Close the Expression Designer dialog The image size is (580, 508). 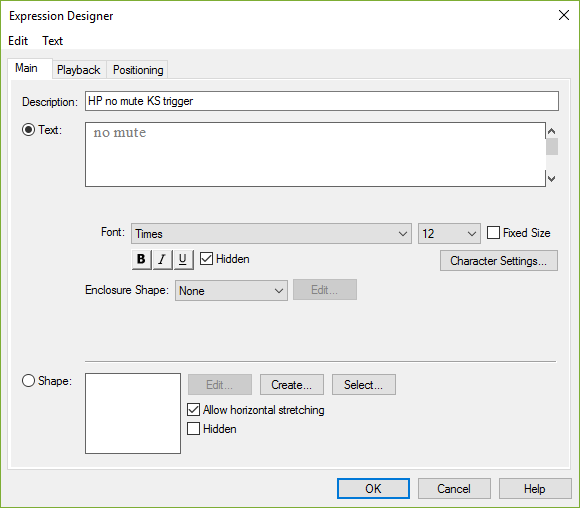pyautogui.click(x=564, y=15)
